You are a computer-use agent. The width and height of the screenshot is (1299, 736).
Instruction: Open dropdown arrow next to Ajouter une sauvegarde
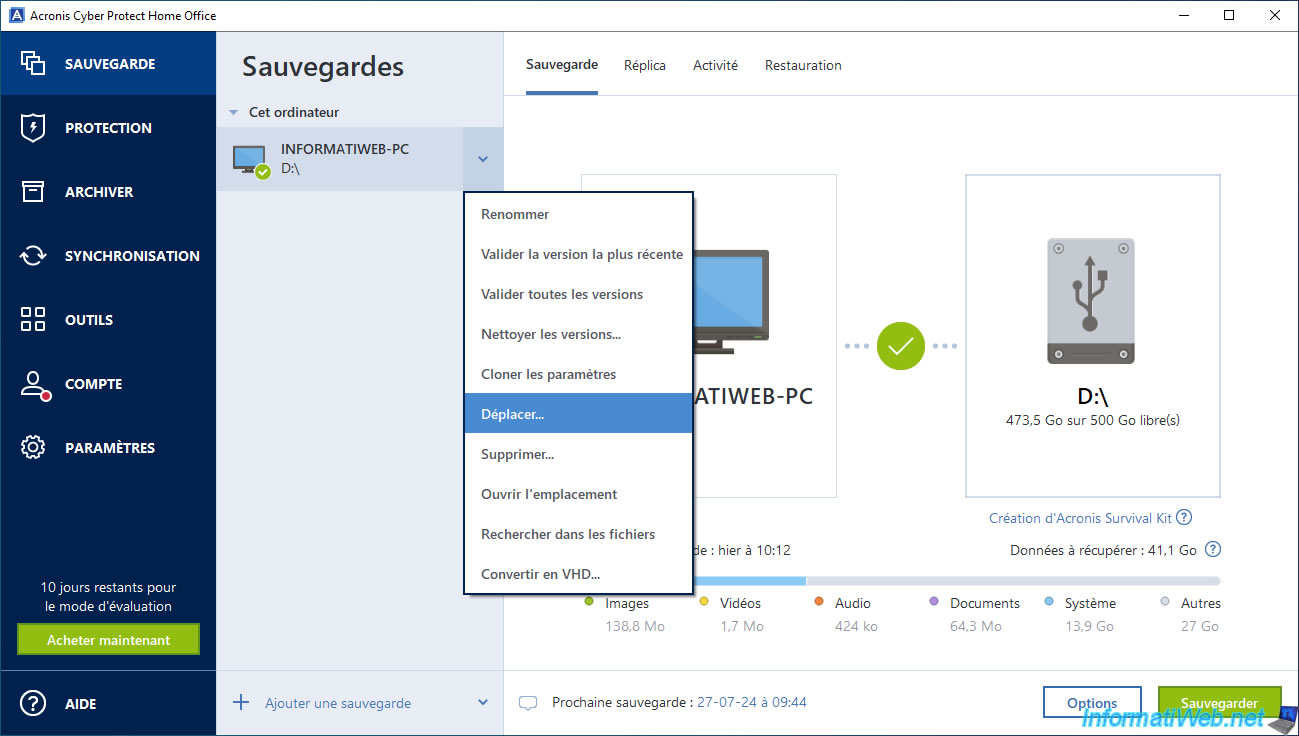[483, 702]
